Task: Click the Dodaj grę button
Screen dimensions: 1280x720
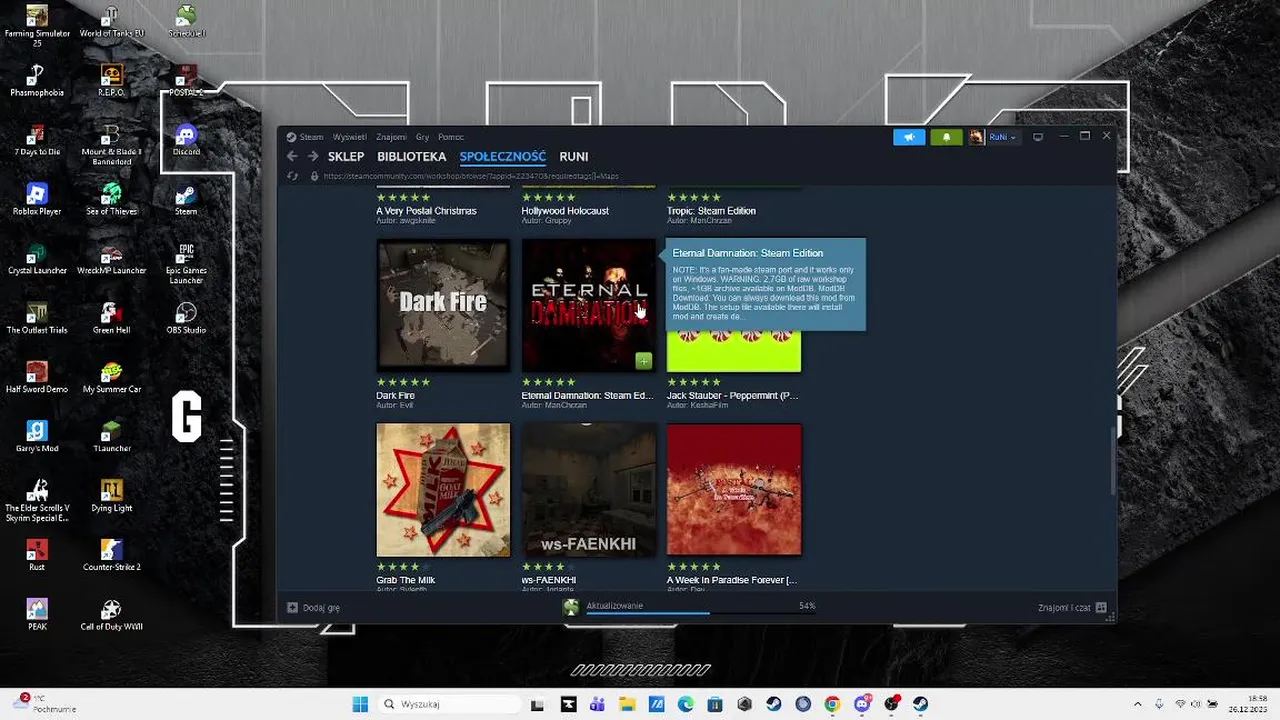Action: (313, 607)
